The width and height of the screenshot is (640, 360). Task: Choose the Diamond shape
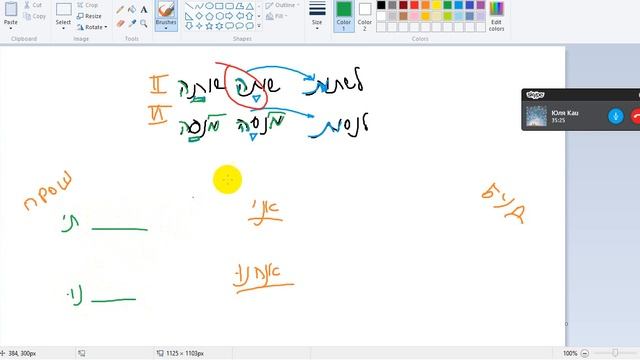199,16
